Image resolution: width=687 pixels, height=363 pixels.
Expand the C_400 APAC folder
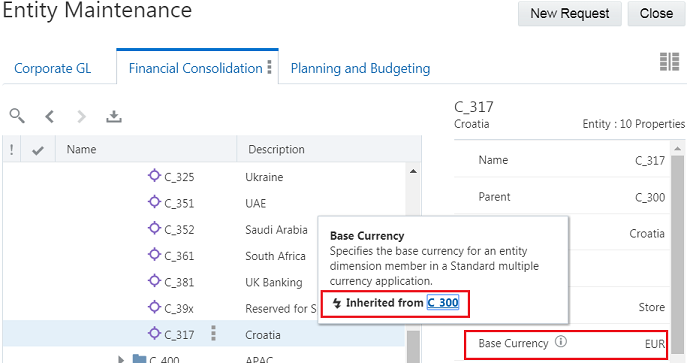tap(121, 359)
